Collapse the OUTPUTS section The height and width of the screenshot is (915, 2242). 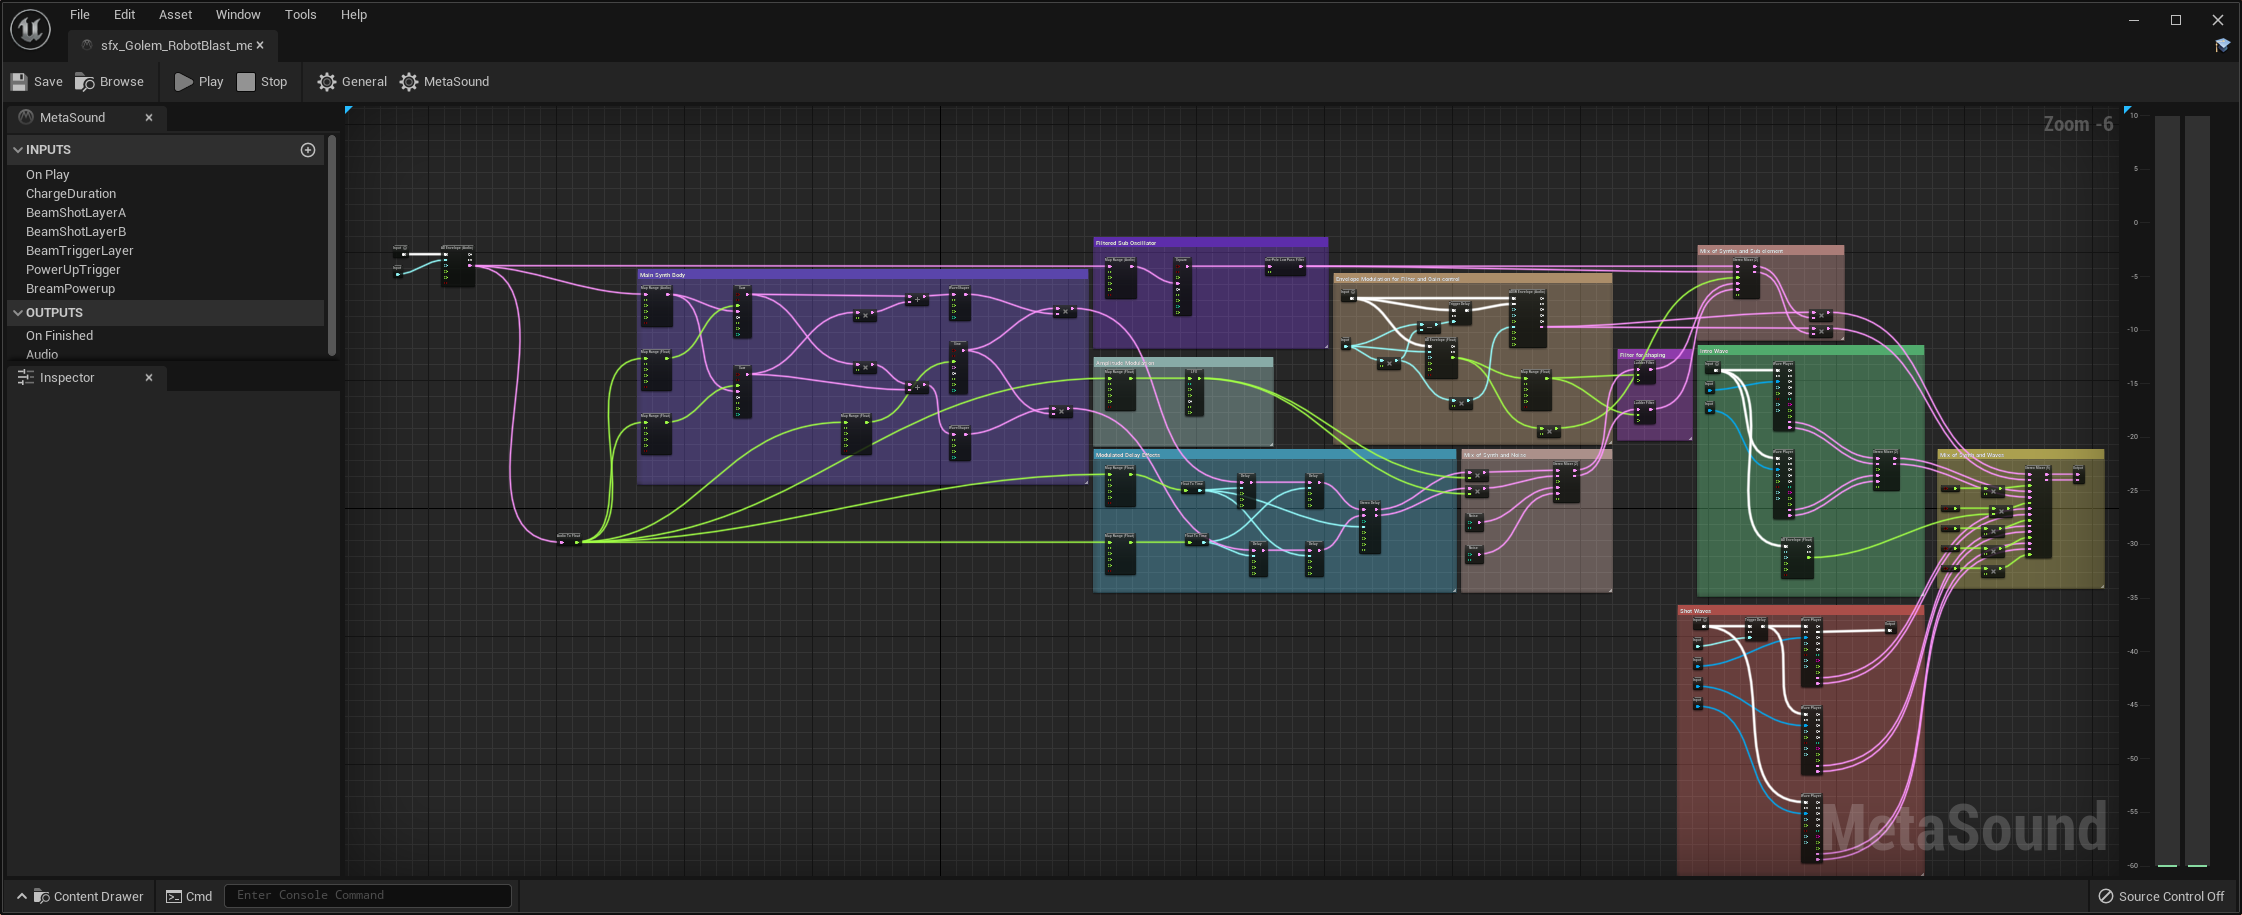pos(18,313)
